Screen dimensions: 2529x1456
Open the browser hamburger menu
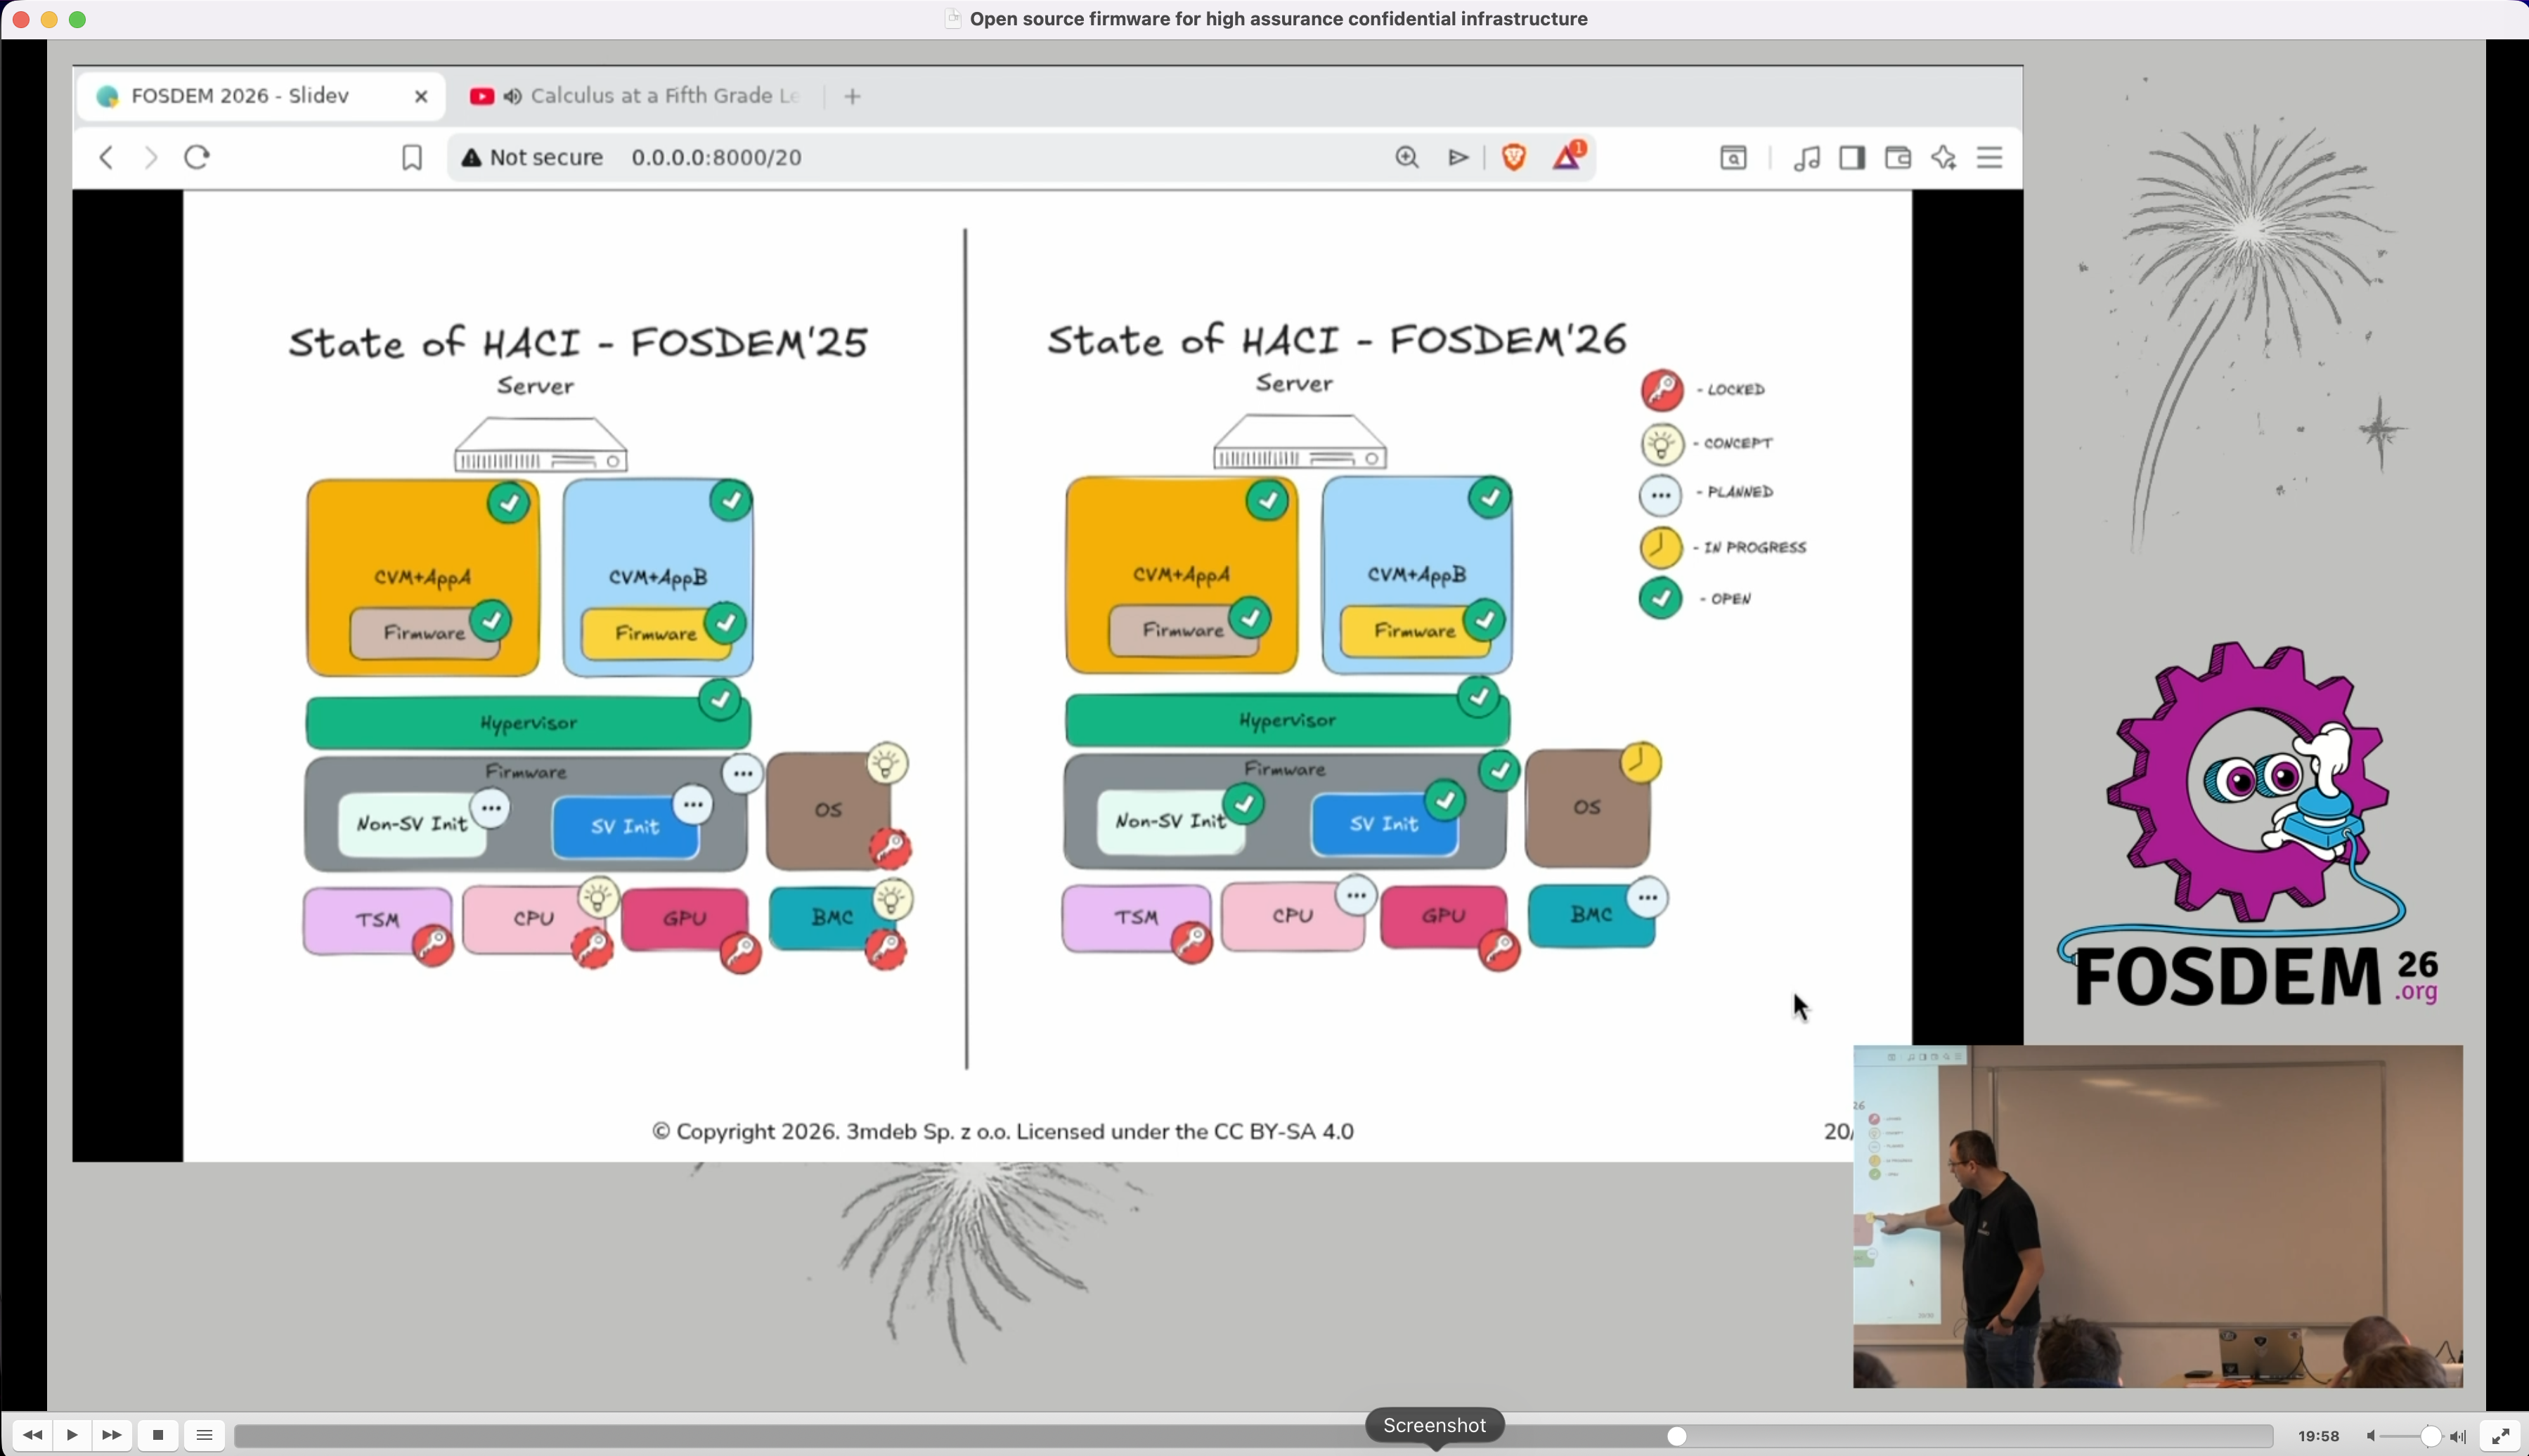click(x=1989, y=157)
